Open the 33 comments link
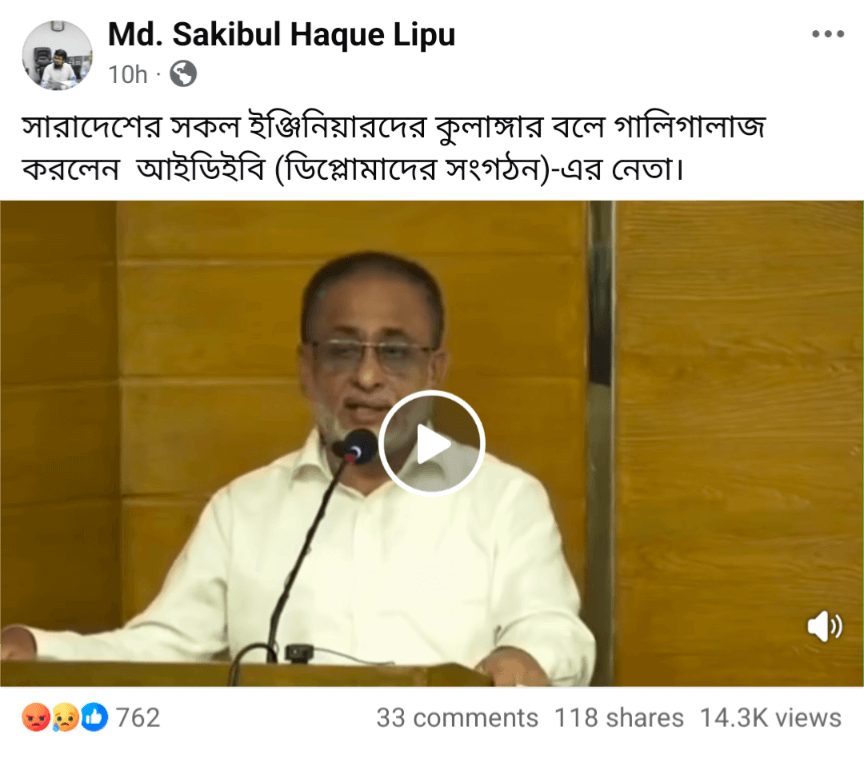This screenshot has width=864, height=758. click(x=457, y=718)
